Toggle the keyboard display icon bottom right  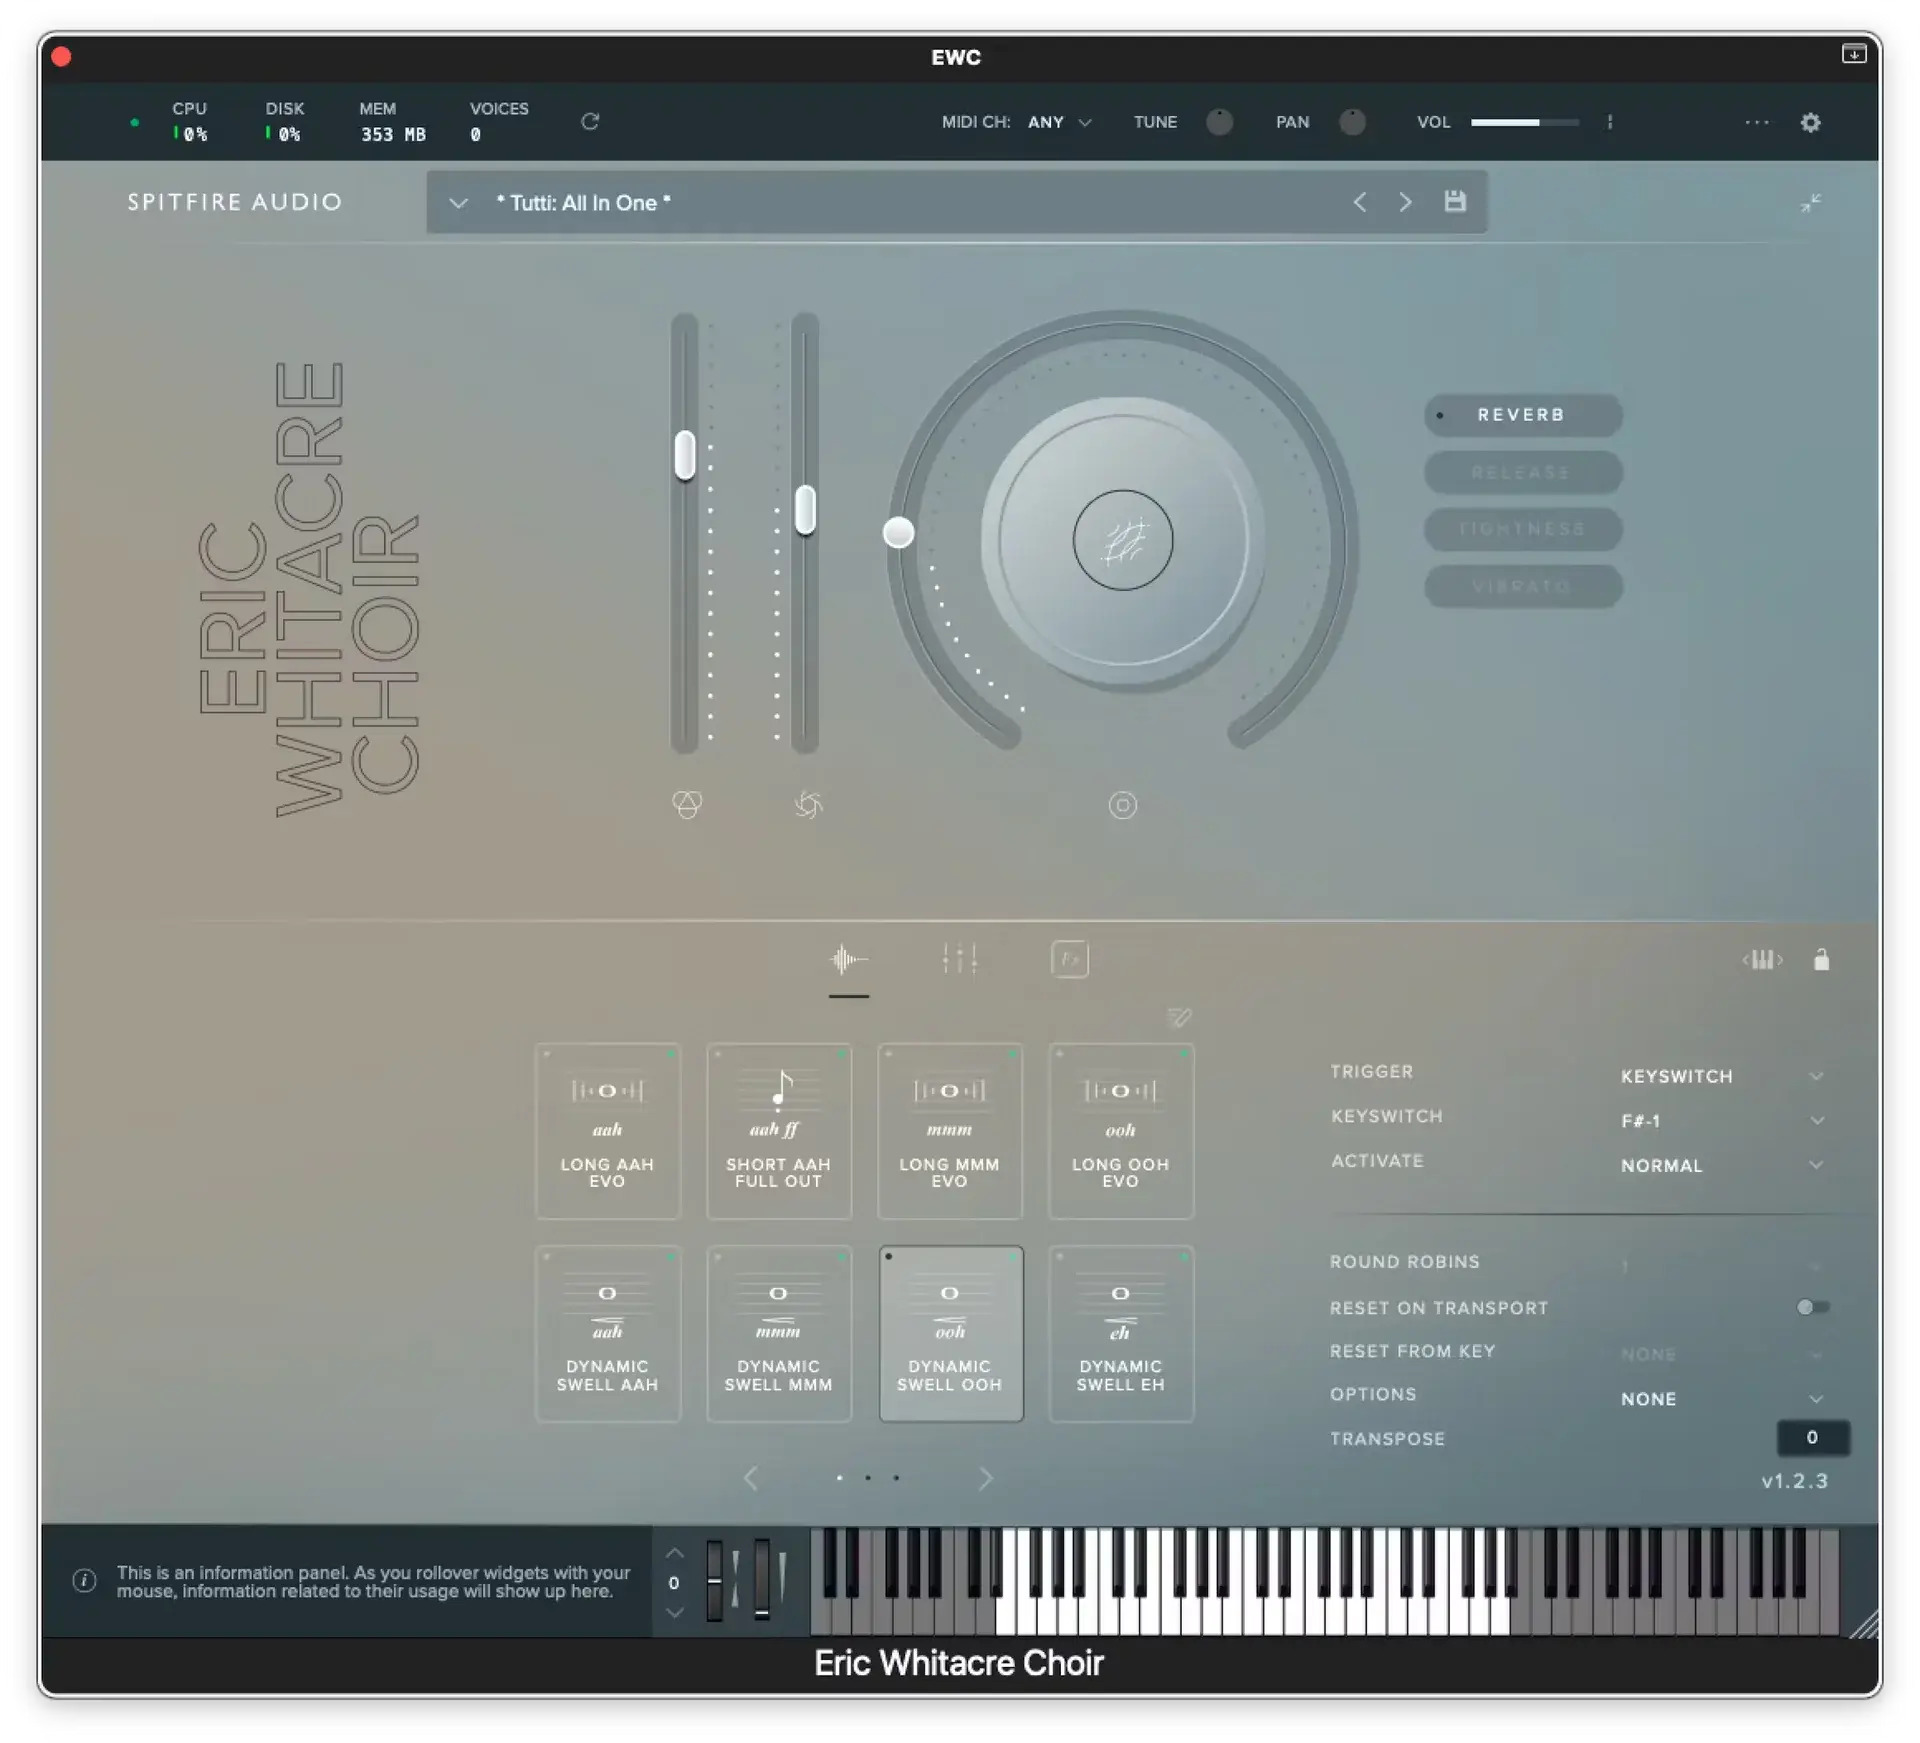pos(1763,959)
